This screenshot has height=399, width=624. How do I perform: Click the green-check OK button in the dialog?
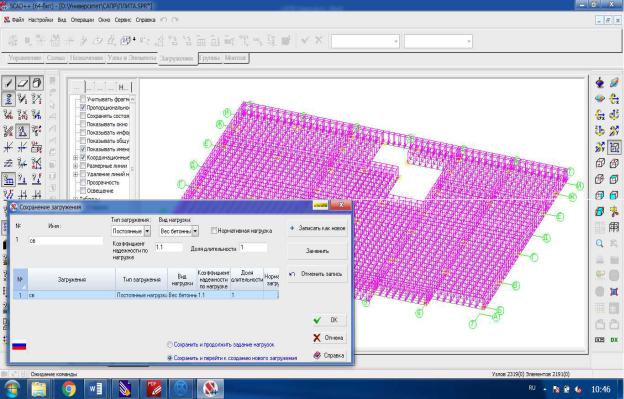(329, 320)
